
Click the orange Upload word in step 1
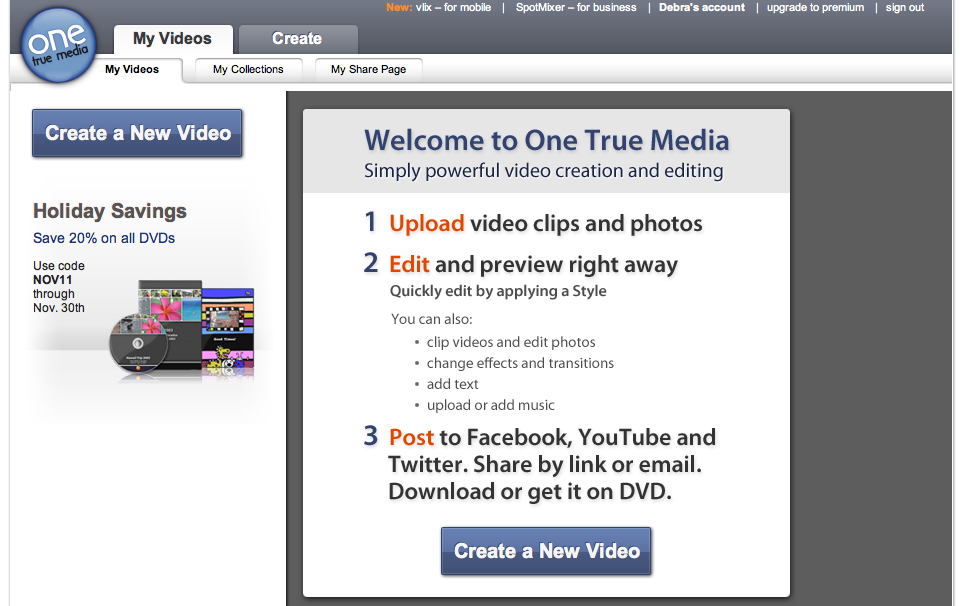click(x=427, y=224)
